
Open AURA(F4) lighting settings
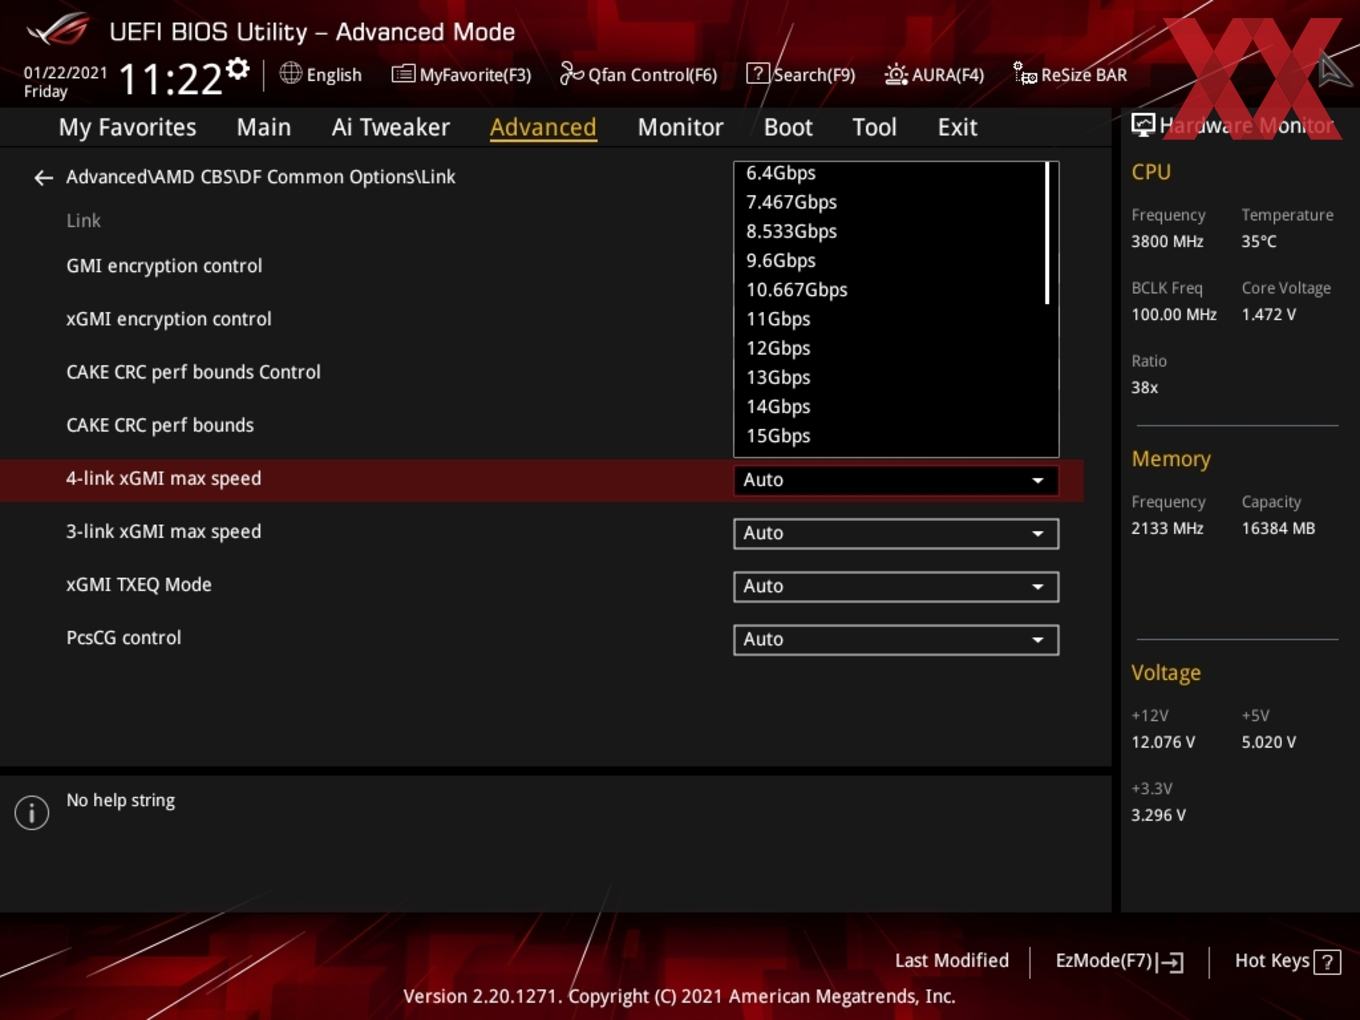tap(934, 75)
